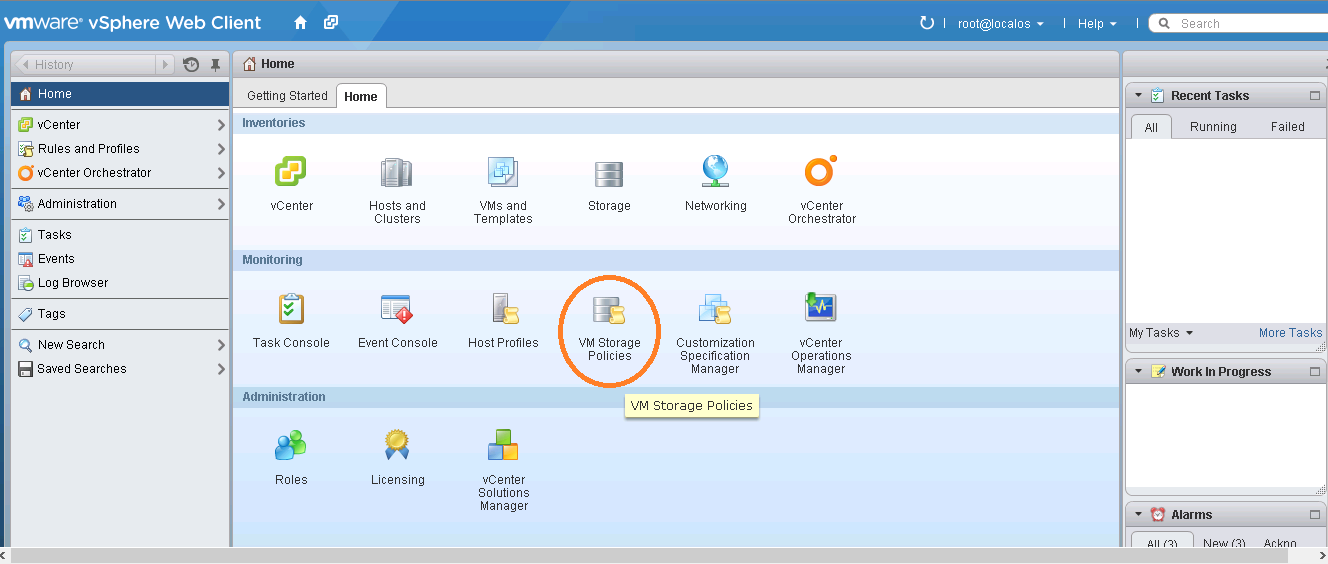The width and height of the screenshot is (1328, 564).
Task: Expand the Rules and Profiles chevron
Action: point(221,149)
